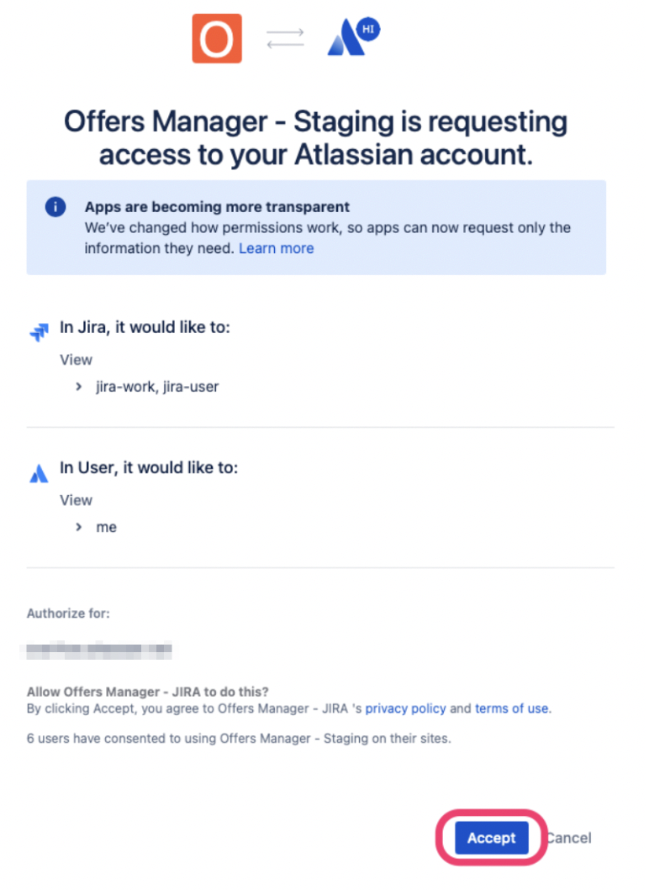This screenshot has width=646, height=890.
Task: Click the "me" scope label
Action: (106, 527)
